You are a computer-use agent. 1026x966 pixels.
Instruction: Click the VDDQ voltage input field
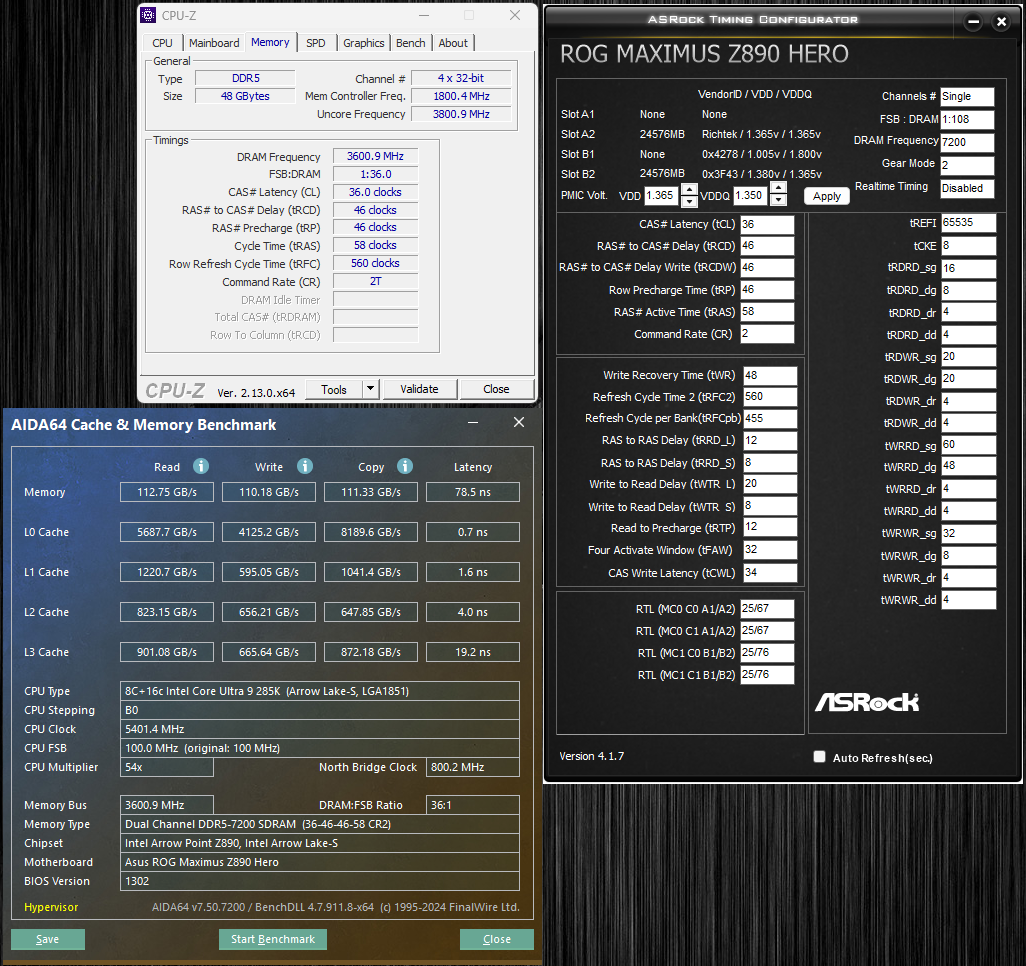point(751,195)
